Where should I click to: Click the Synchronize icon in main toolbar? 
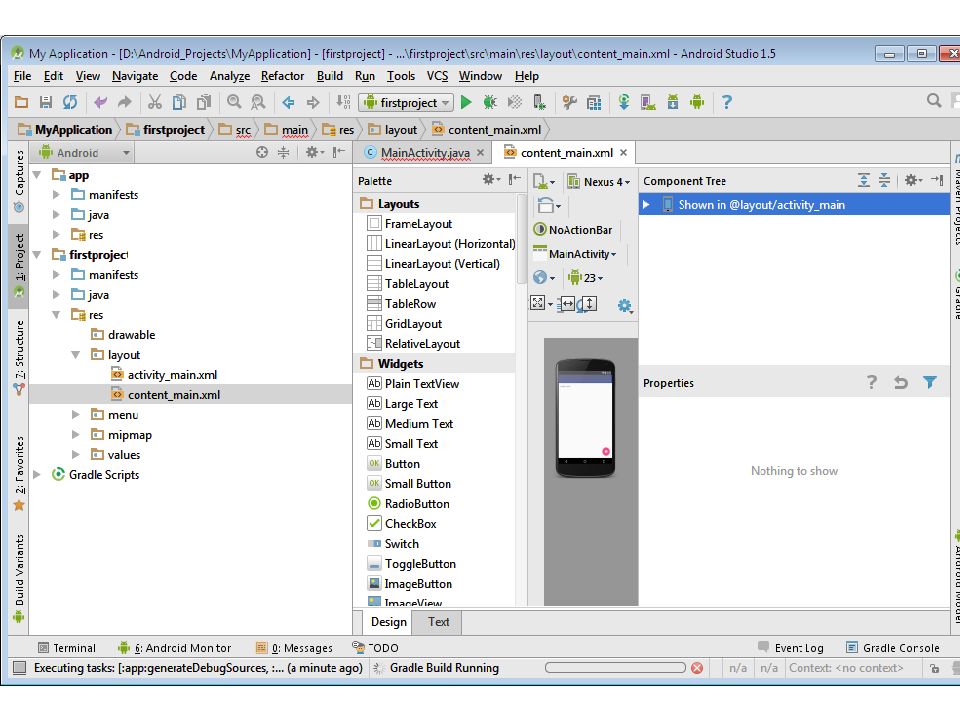[70, 102]
